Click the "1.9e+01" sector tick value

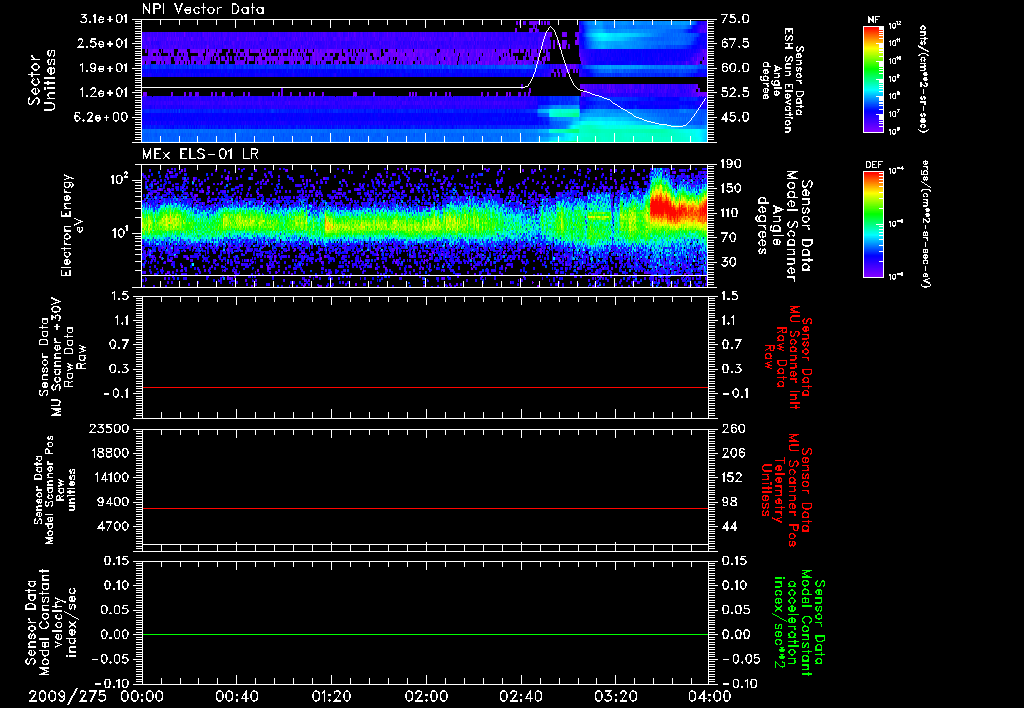tap(104, 68)
